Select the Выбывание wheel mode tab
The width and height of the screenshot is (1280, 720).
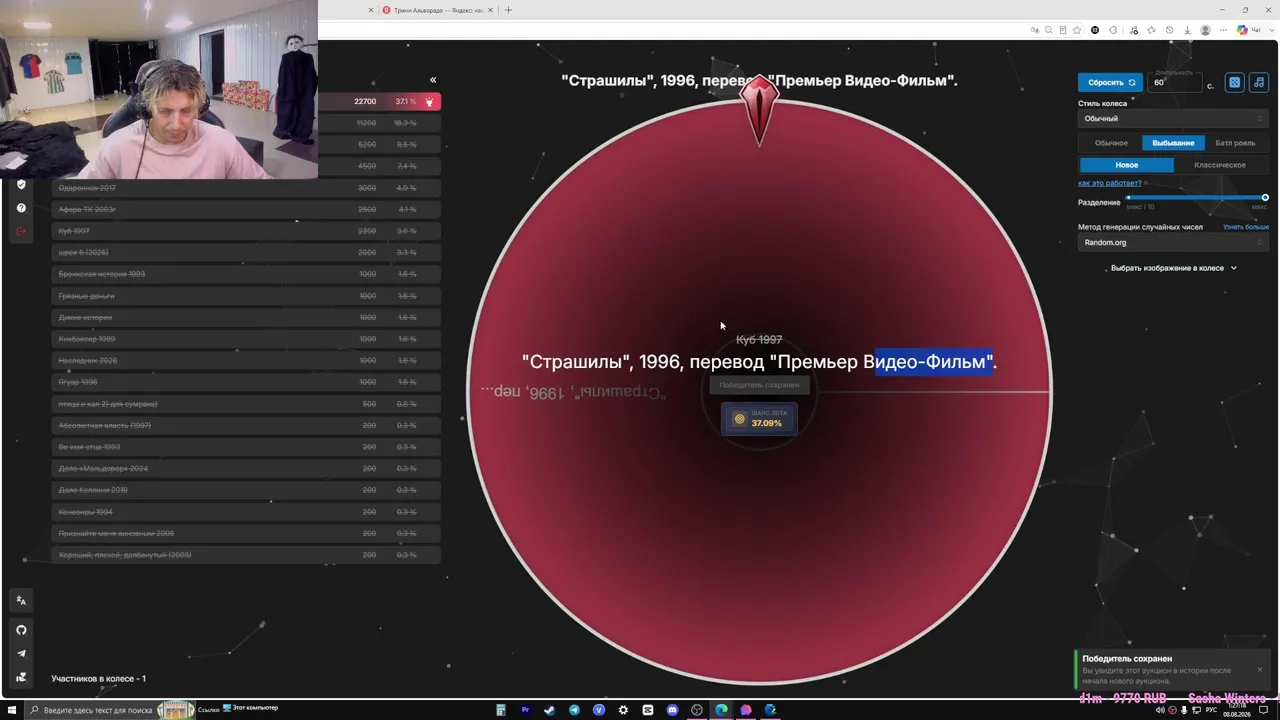1173,143
